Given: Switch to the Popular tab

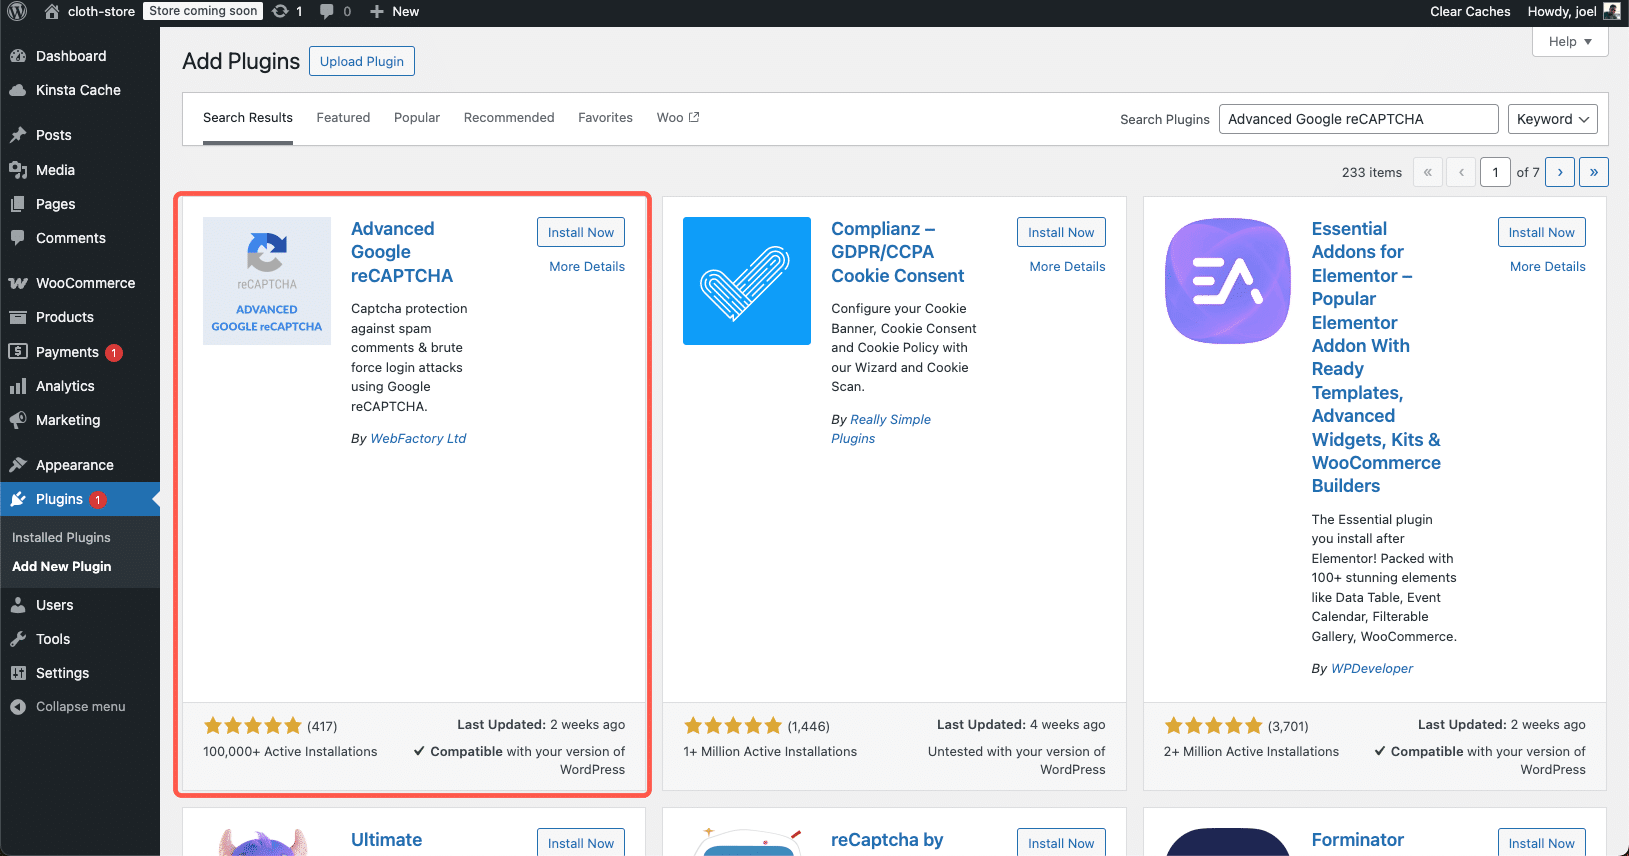Looking at the screenshot, I should (417, 118).
